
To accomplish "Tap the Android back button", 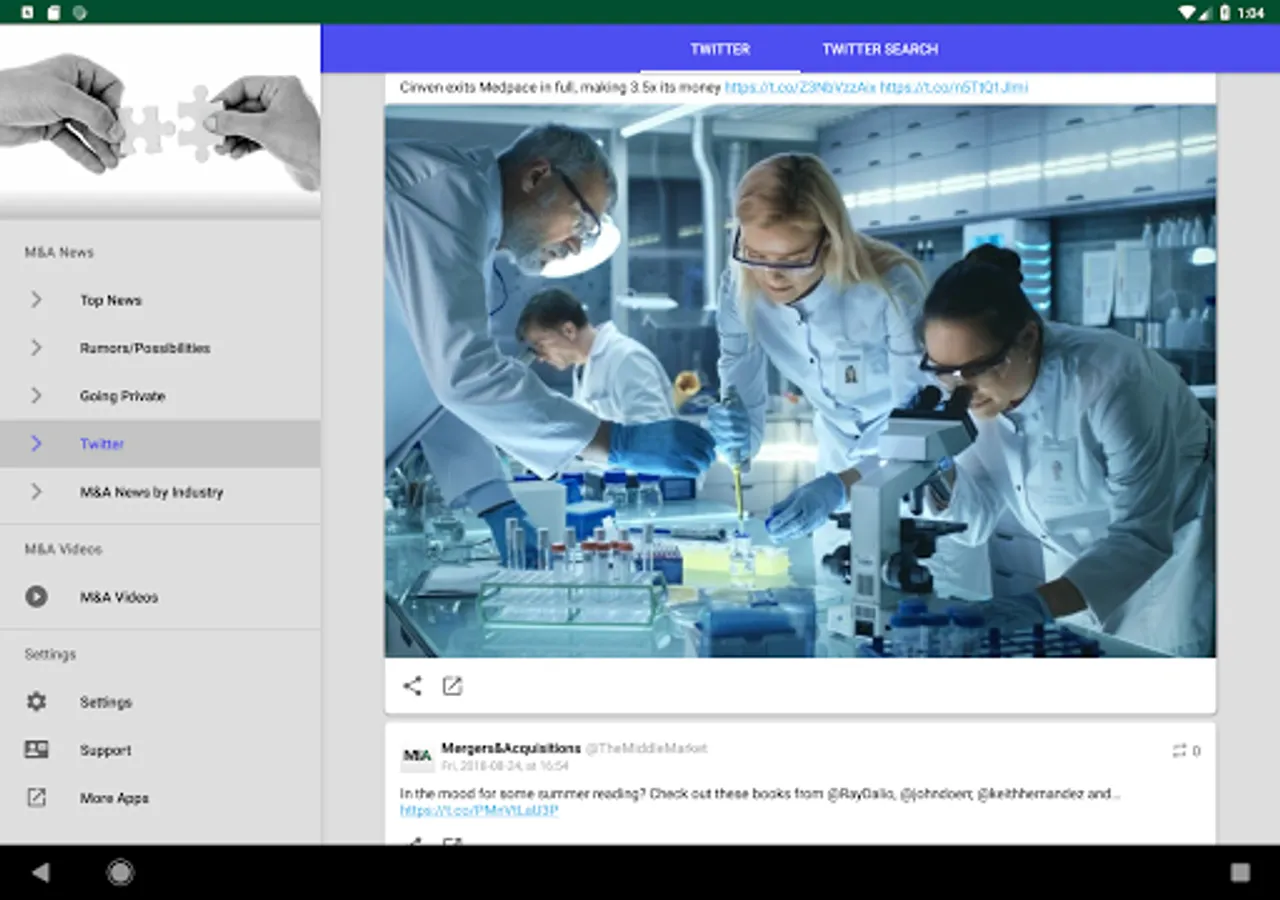I will 40,873.
